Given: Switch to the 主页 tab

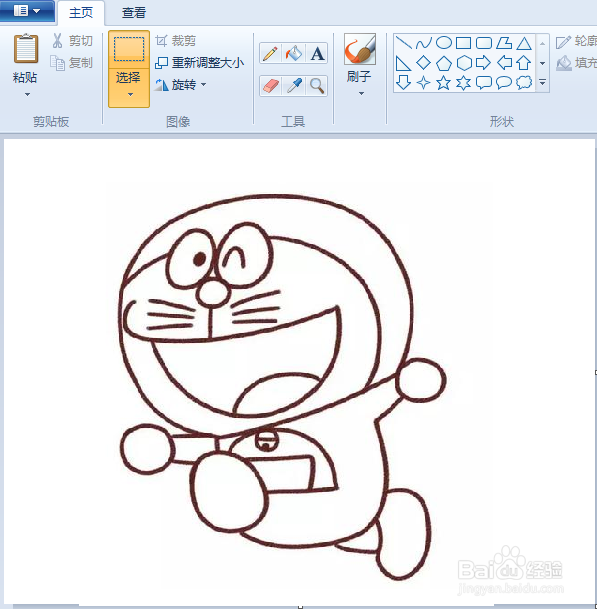Looking at the screenshot, I should coord(81,13).
